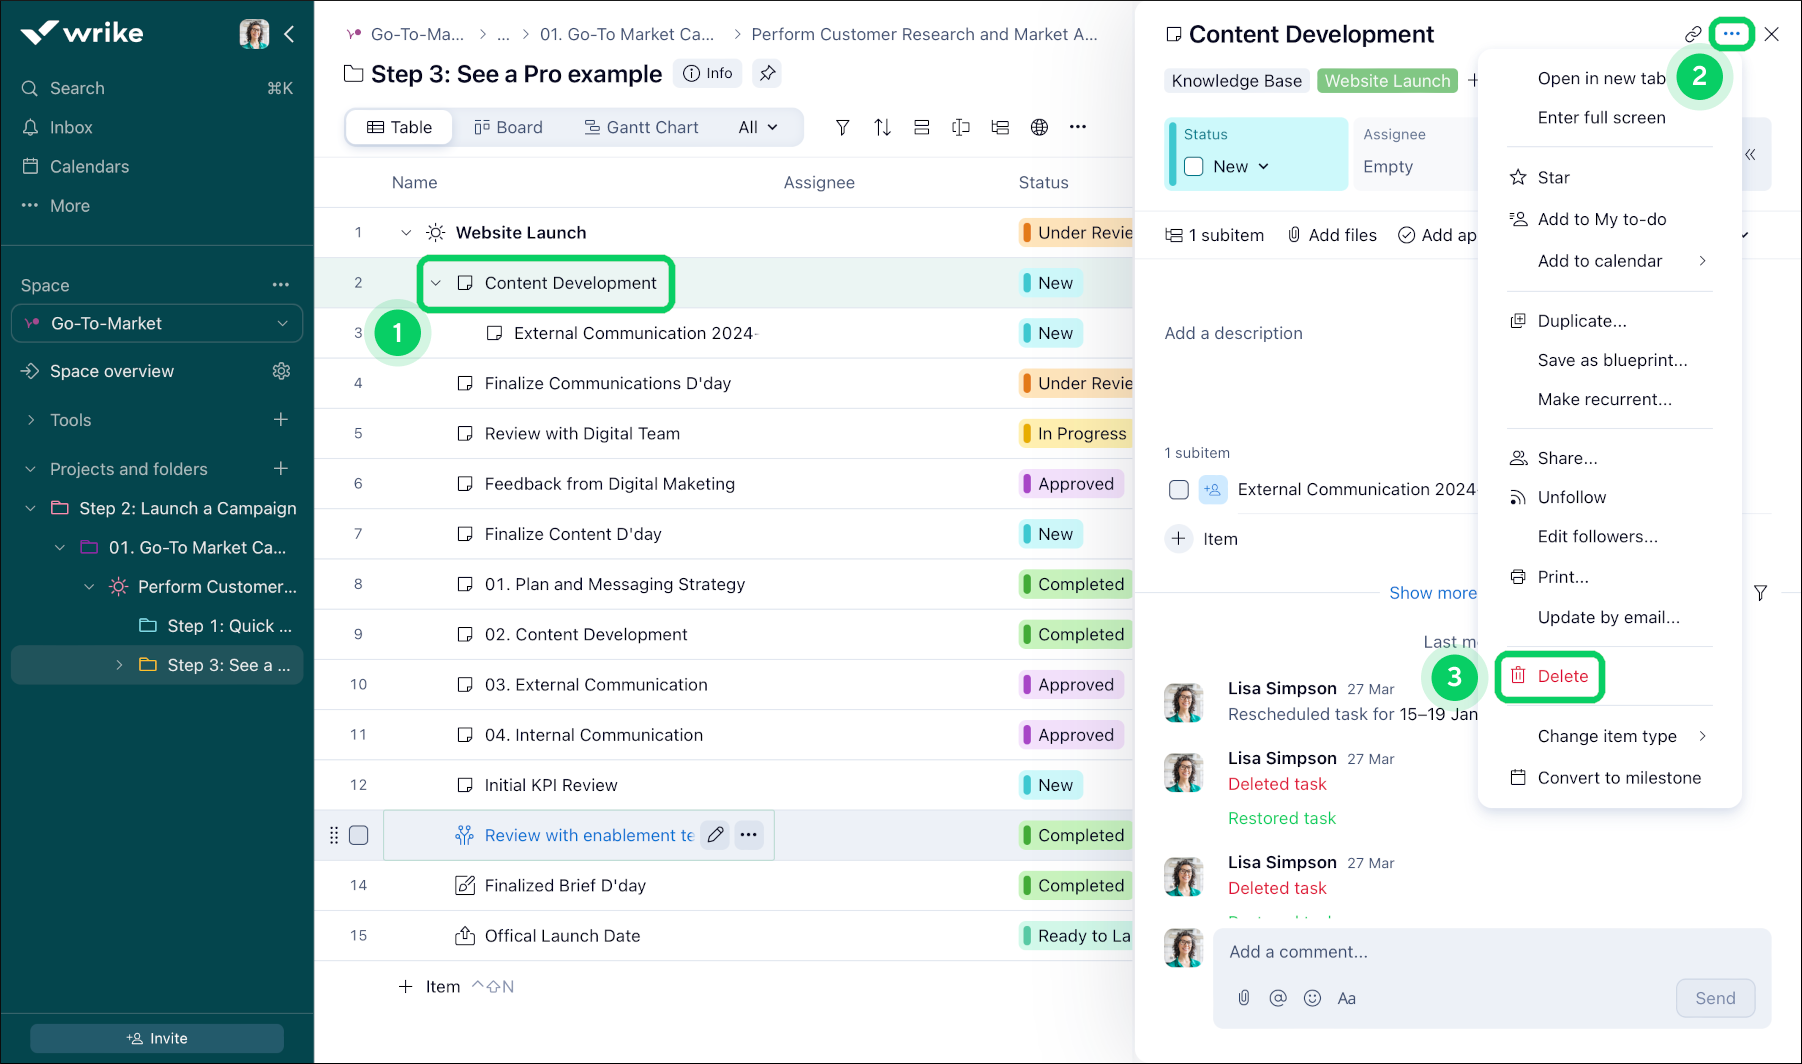The height and width of the screenshot is (1064, 1802).
Task: Select the Review with enablement row checkbox
Action: pyautogui.click(x=359, y=835)
